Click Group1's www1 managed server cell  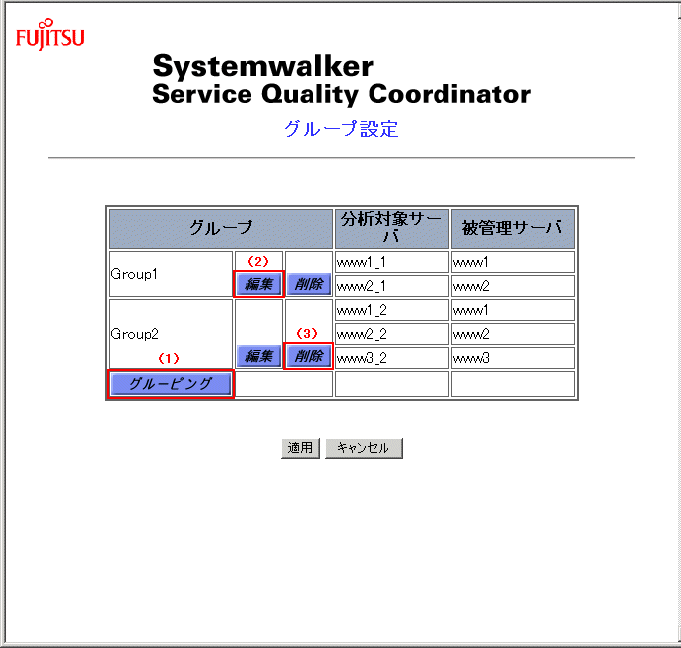click(x=512, y=262)
